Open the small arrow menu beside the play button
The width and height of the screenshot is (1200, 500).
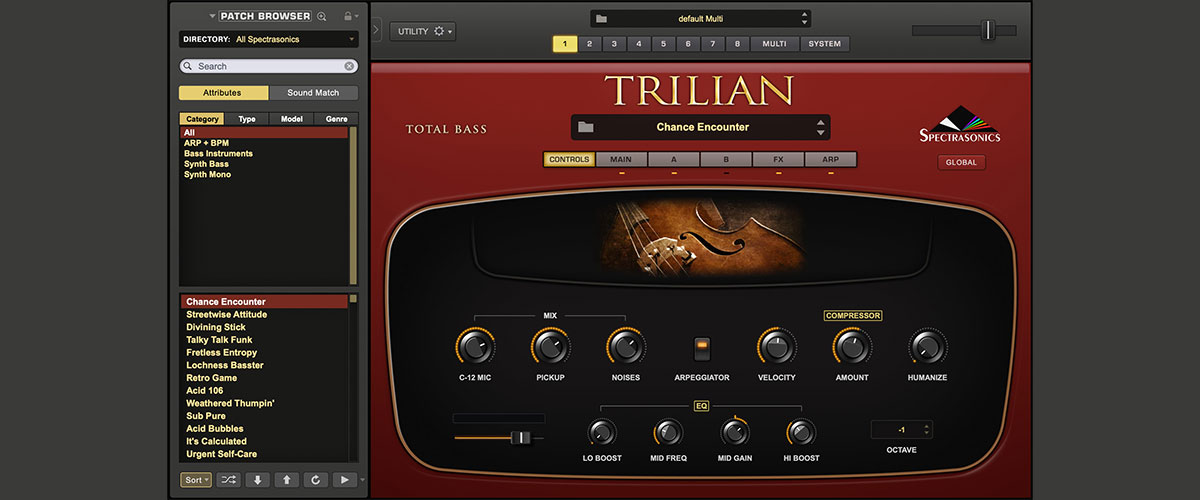point(363,480)
